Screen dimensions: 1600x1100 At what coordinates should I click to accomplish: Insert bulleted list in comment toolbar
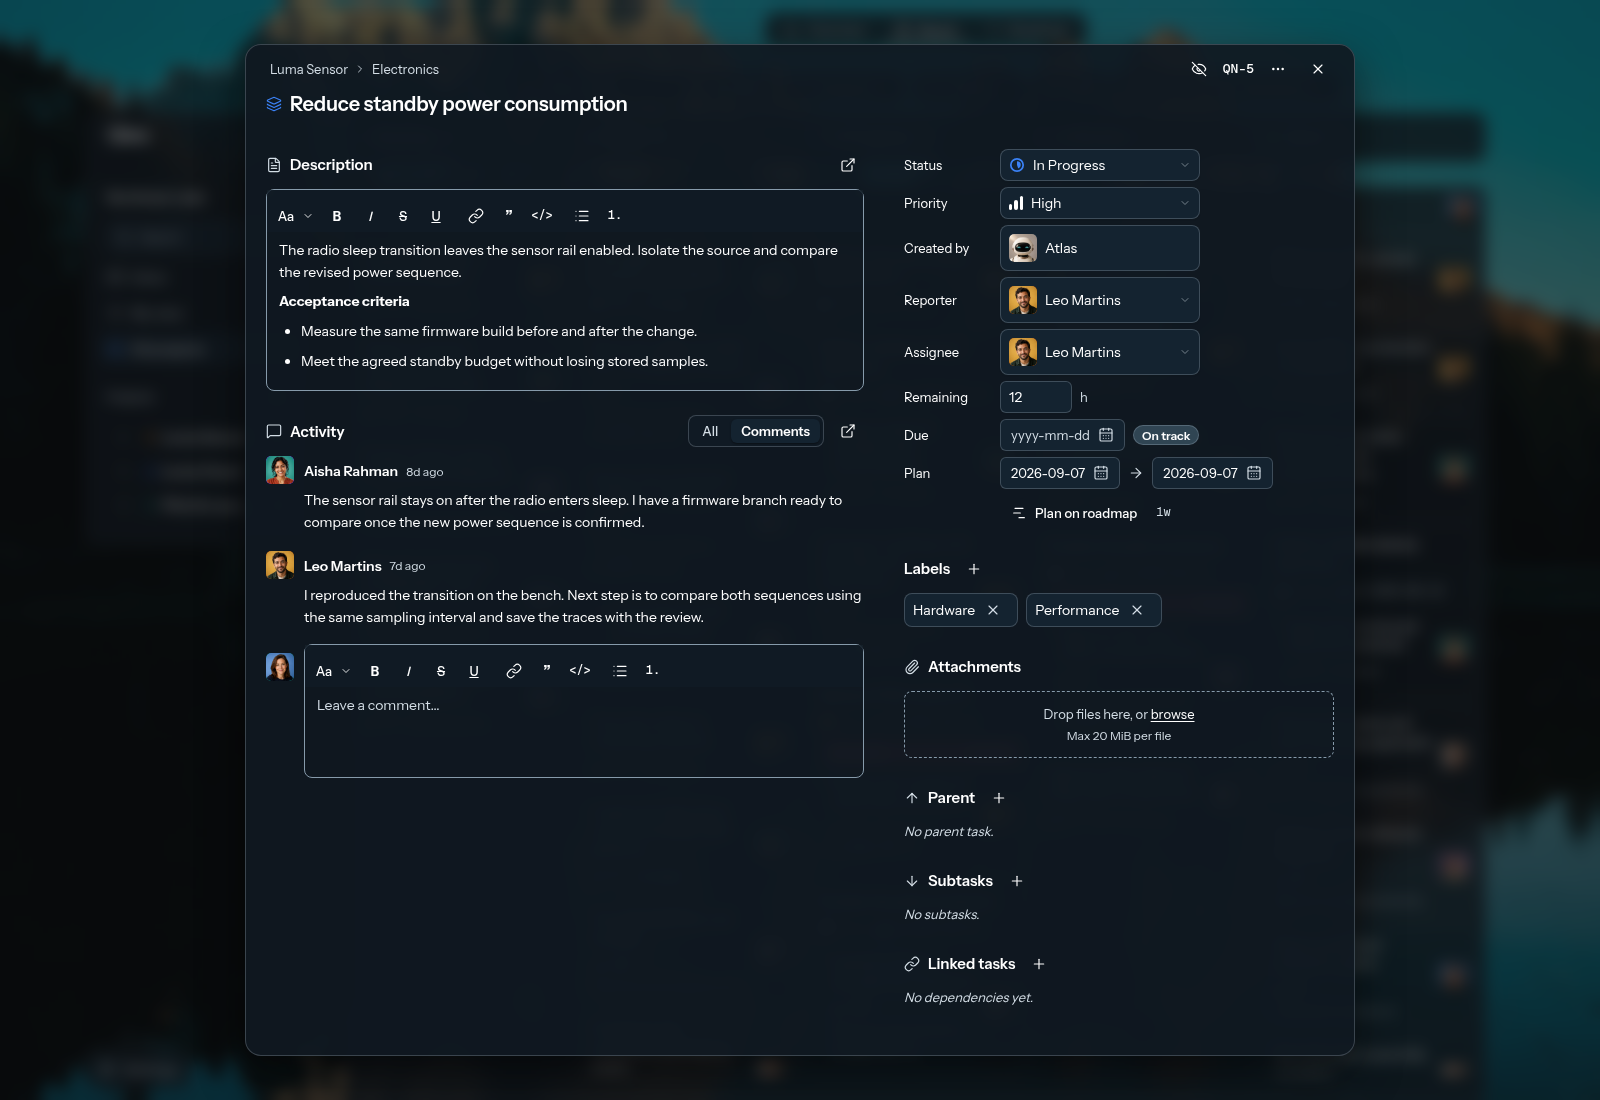[x=620, y=671]
